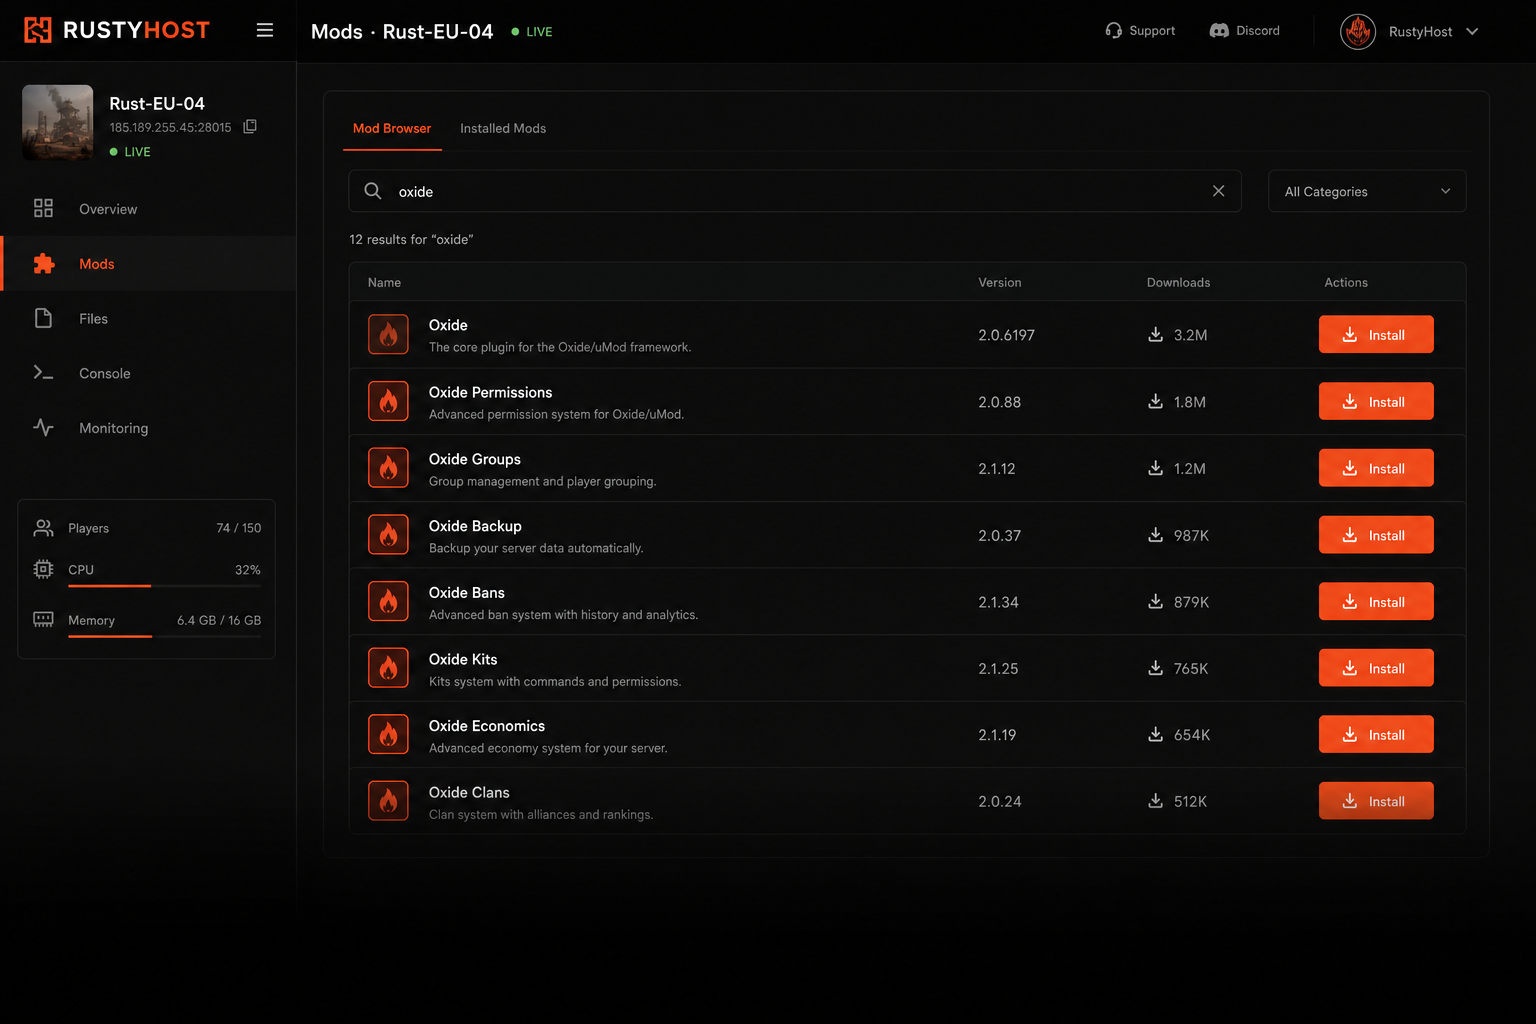Click the Memory usage bar

pos(164,636)
